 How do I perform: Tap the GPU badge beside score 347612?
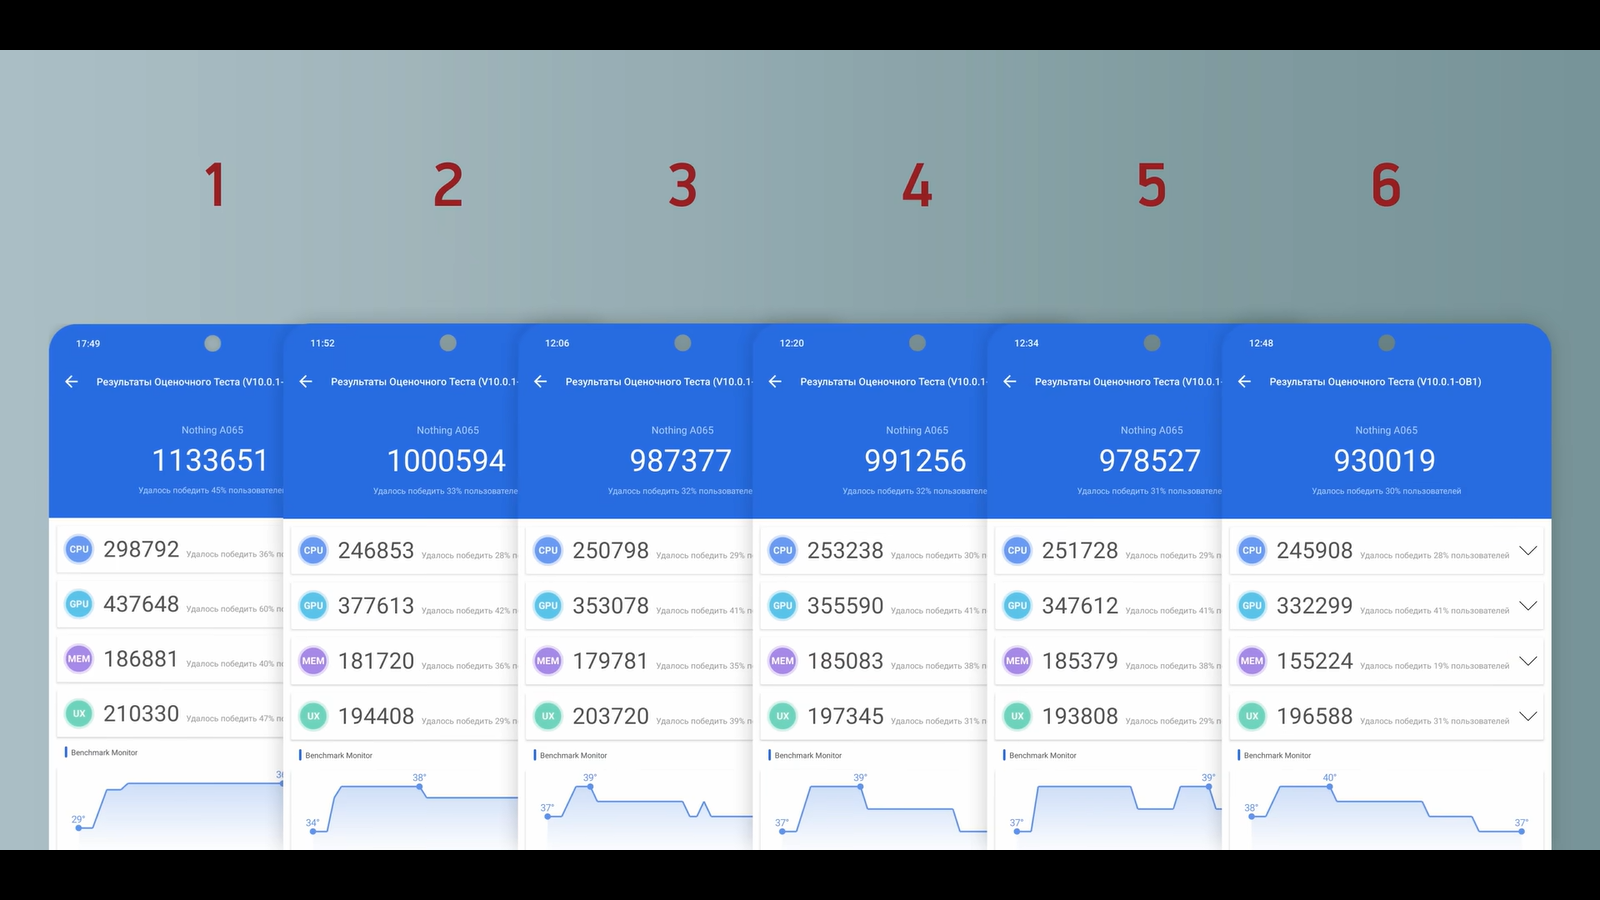[x=1017, y=605]
